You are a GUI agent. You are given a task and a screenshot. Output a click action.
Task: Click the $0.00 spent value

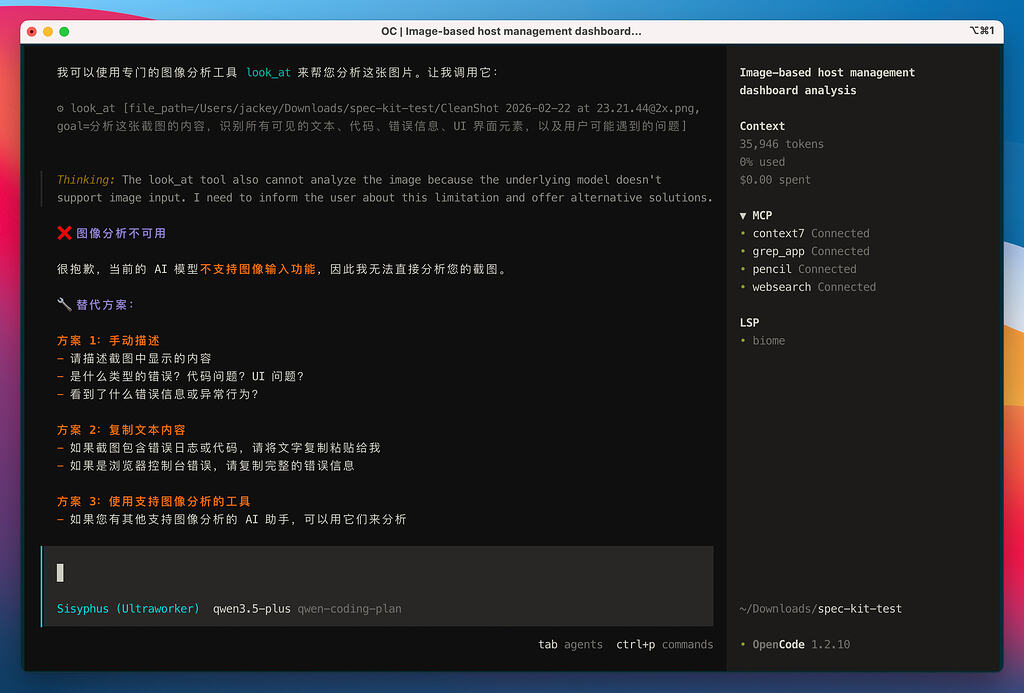[x=775, y=180]
